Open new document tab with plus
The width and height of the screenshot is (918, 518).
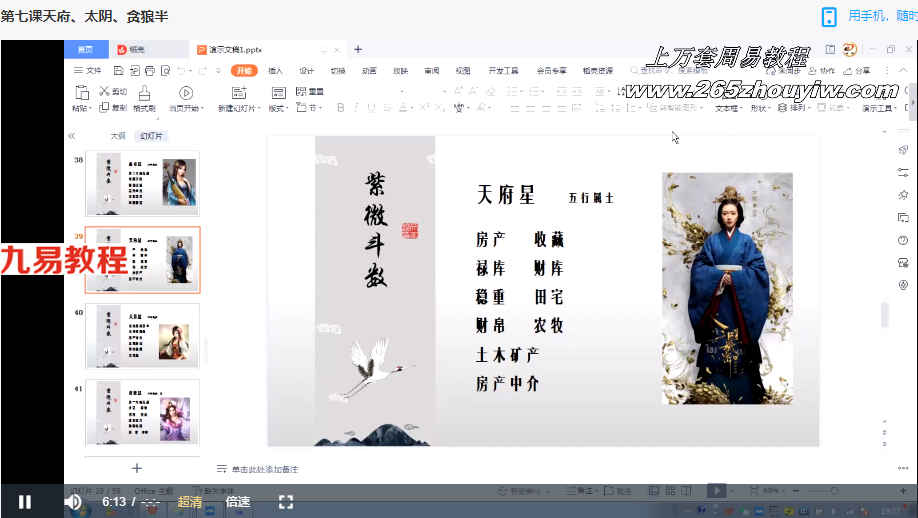tap(358, 49)
